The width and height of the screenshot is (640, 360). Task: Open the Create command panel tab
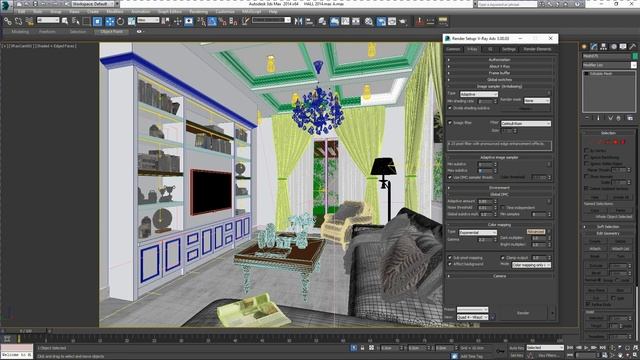(584, 47)
